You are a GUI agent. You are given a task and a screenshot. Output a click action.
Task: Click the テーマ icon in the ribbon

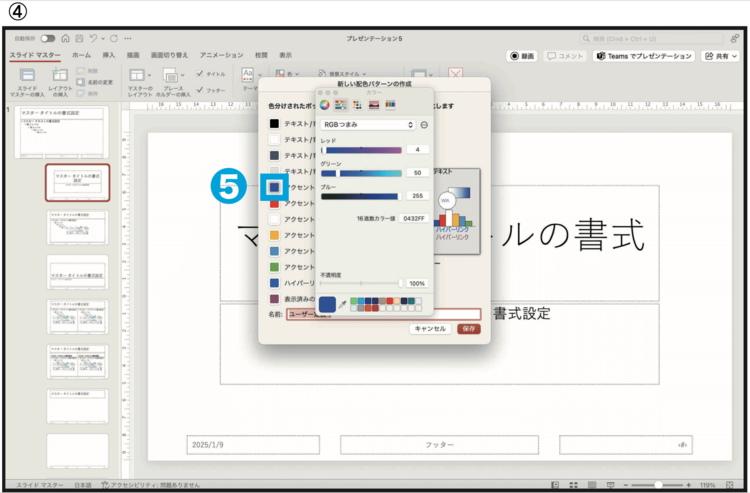point(248,75)
